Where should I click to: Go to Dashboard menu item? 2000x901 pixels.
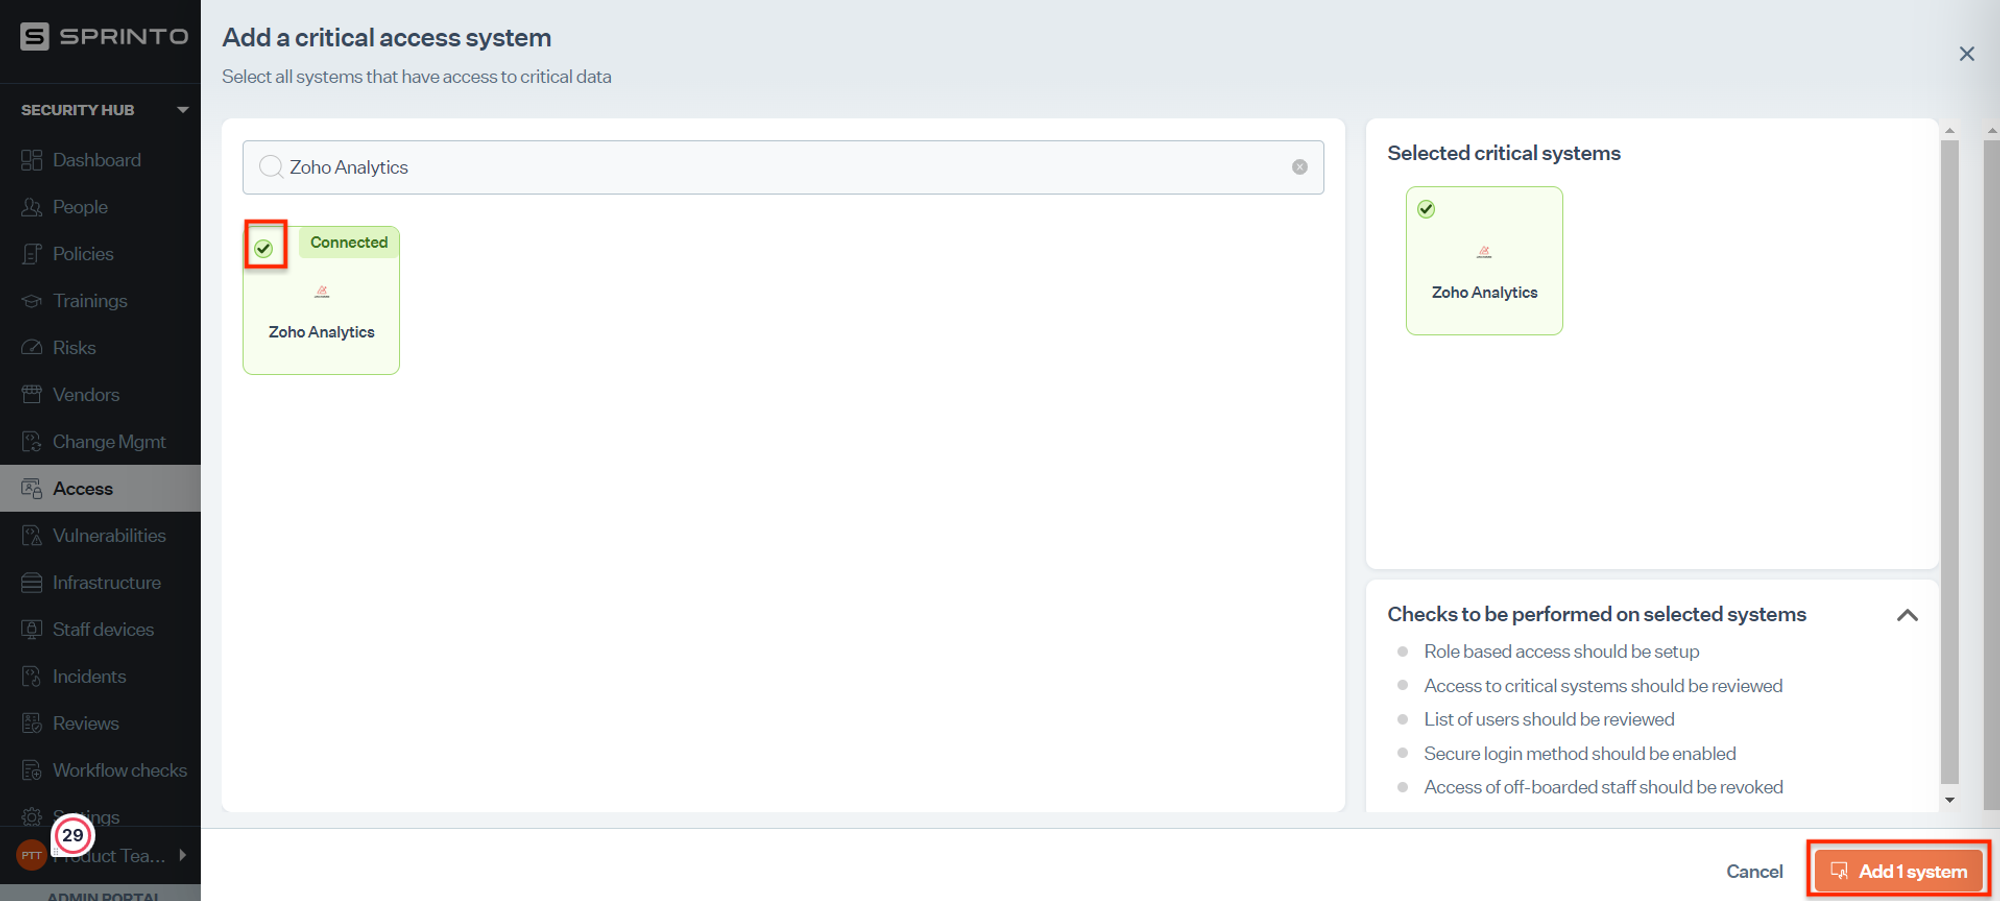(100, 160)
